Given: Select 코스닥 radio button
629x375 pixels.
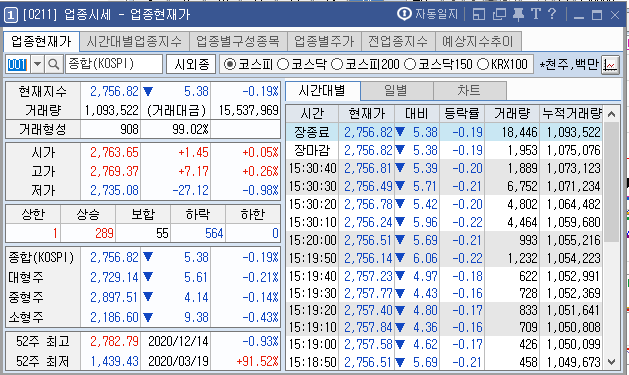Looking at the screenshot, I should tap(283, 64).
